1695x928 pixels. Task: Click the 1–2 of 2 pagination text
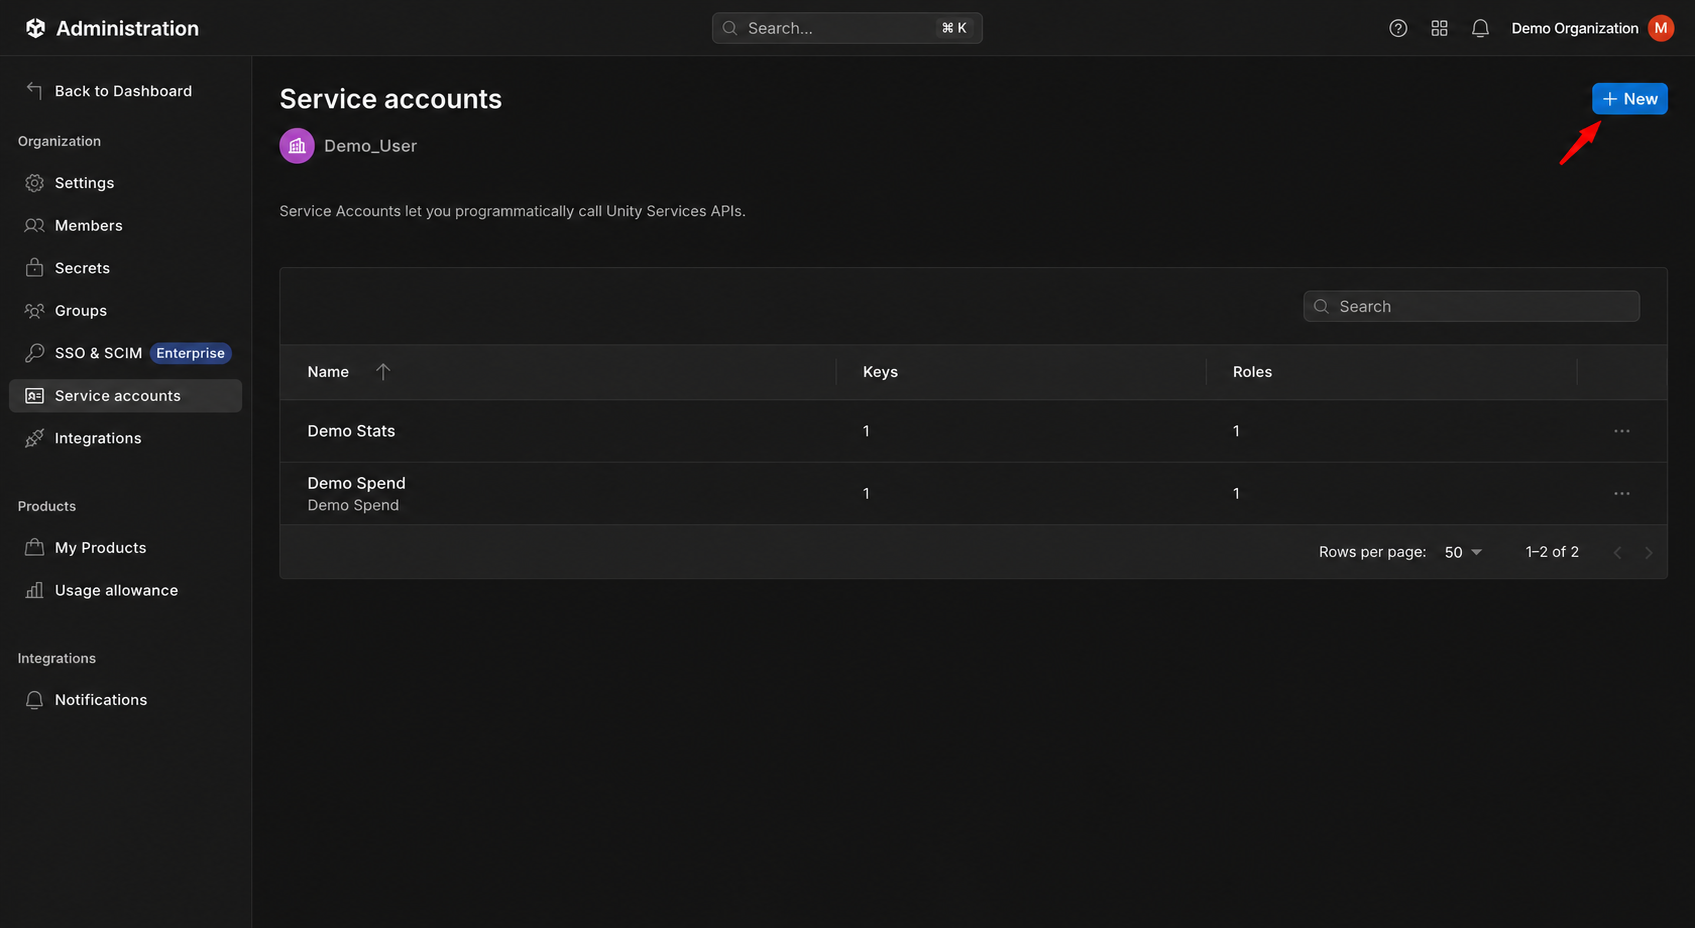[x=1552, y=552]
